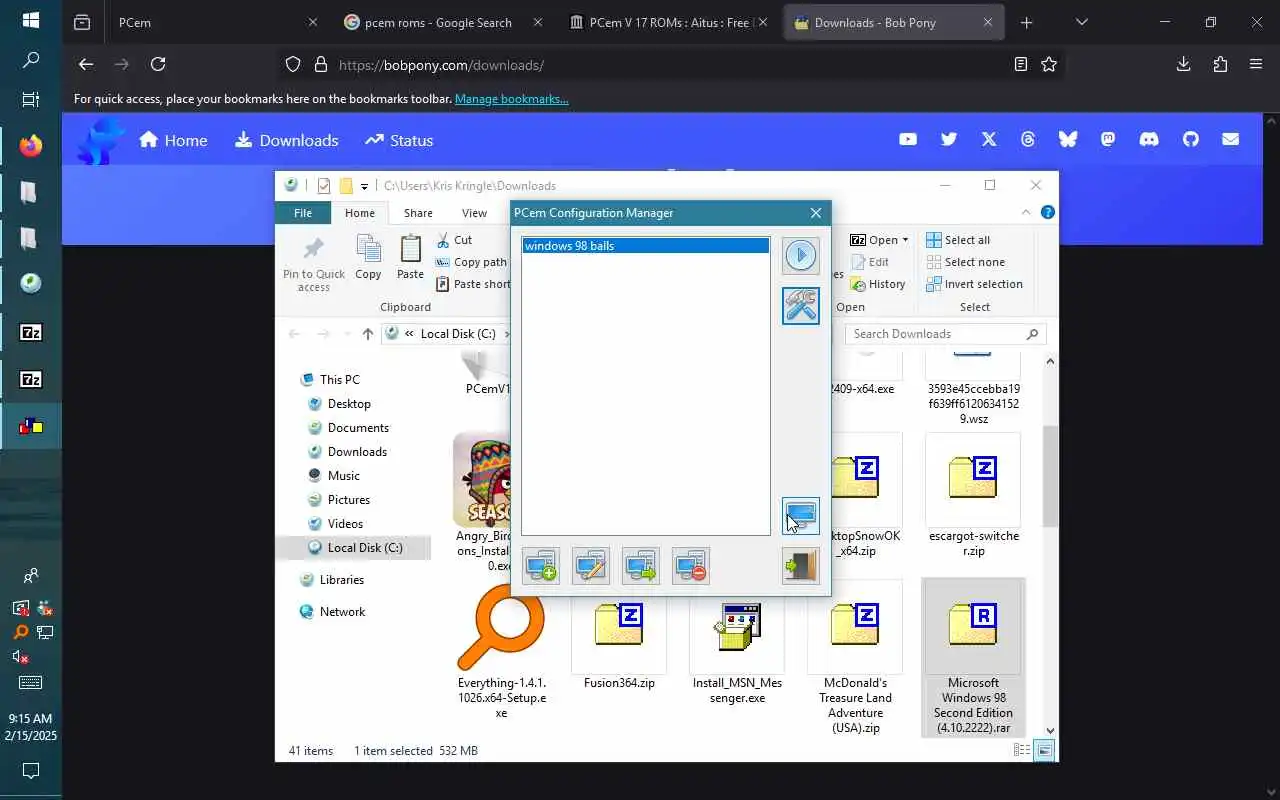
Task: Open View tab in Explorer ribbon
Action: (474, 213)
